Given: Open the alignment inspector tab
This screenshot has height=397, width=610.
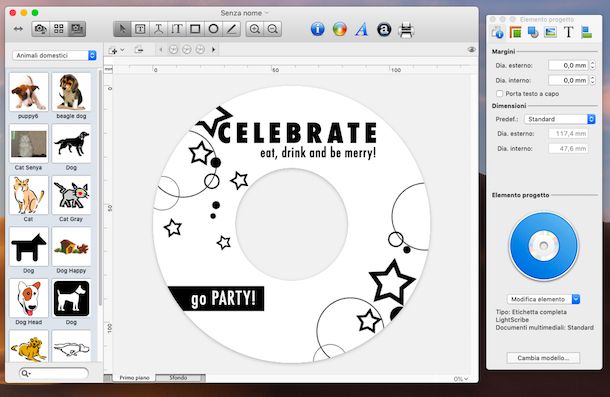Looking at the screenshot, I should pyautogui.click(x=586, y=32).
